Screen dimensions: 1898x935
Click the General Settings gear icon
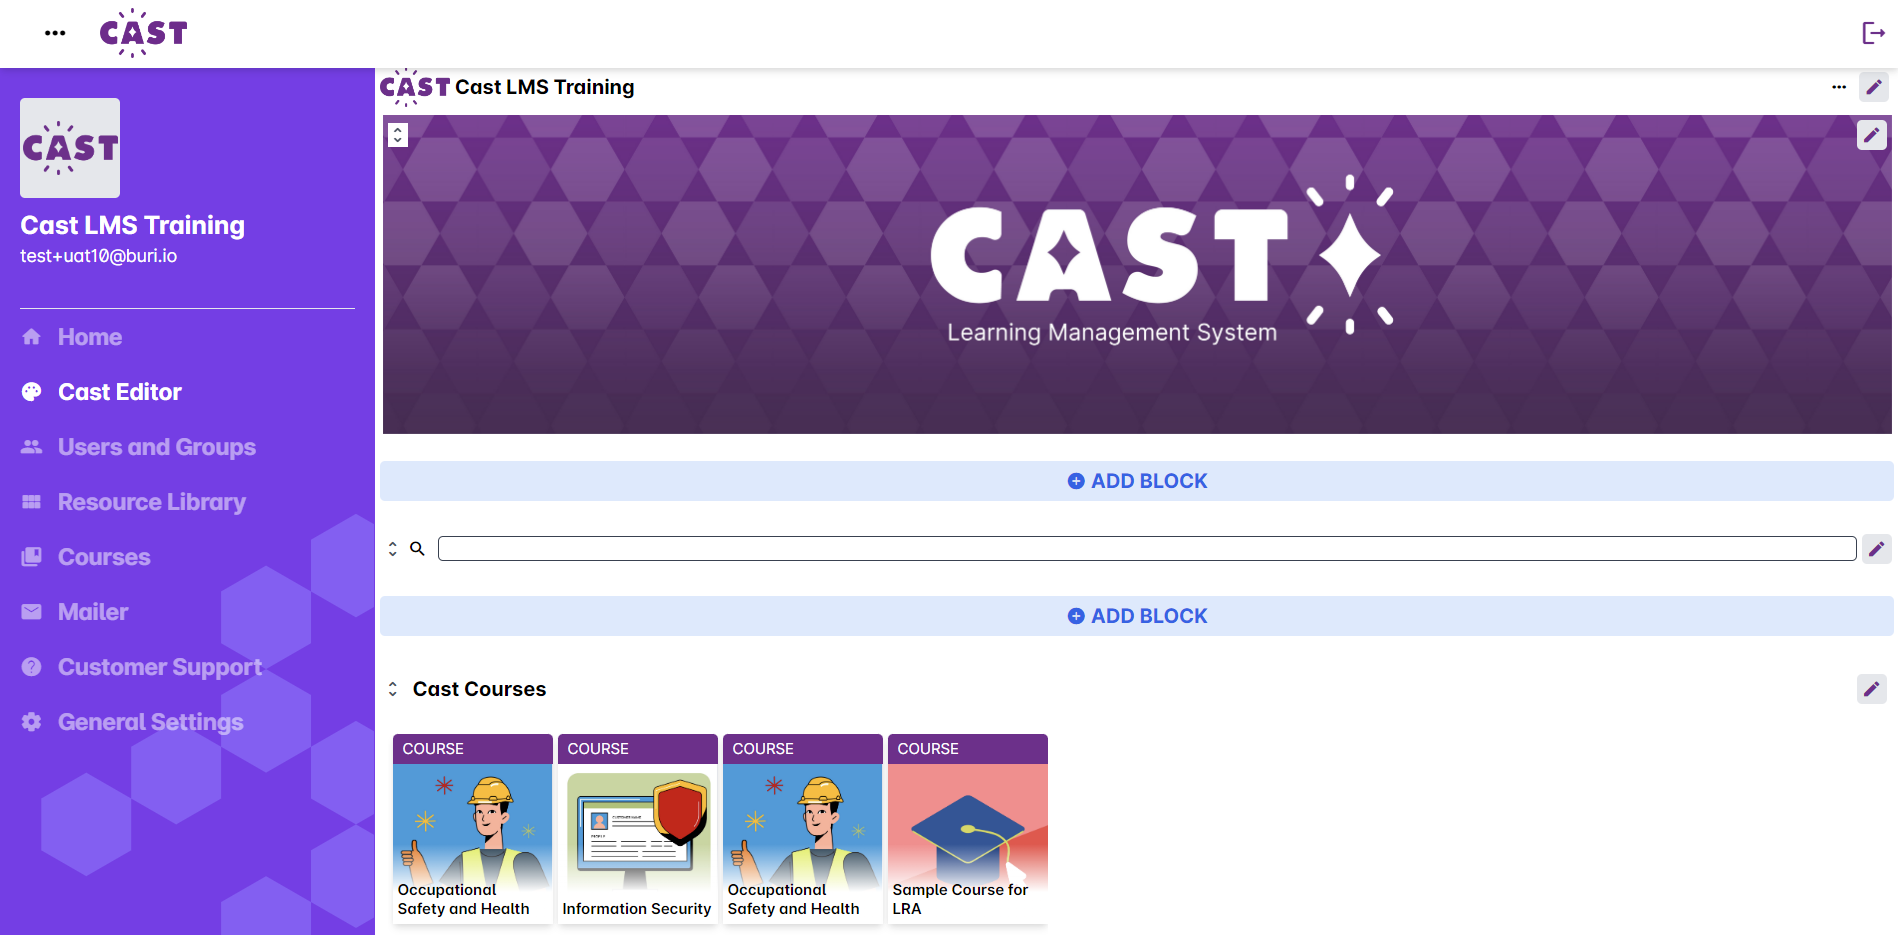tap(32, 722)
